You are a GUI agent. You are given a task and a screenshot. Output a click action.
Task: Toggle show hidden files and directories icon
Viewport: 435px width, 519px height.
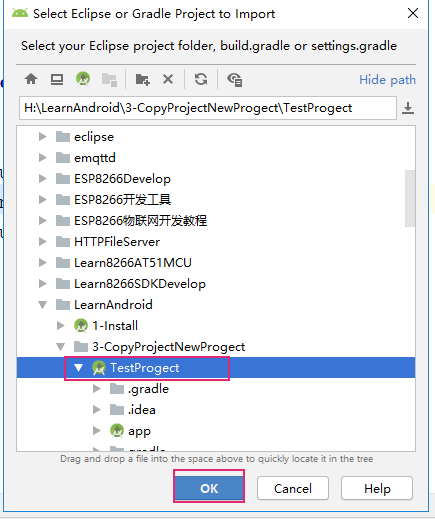(235, 80)
